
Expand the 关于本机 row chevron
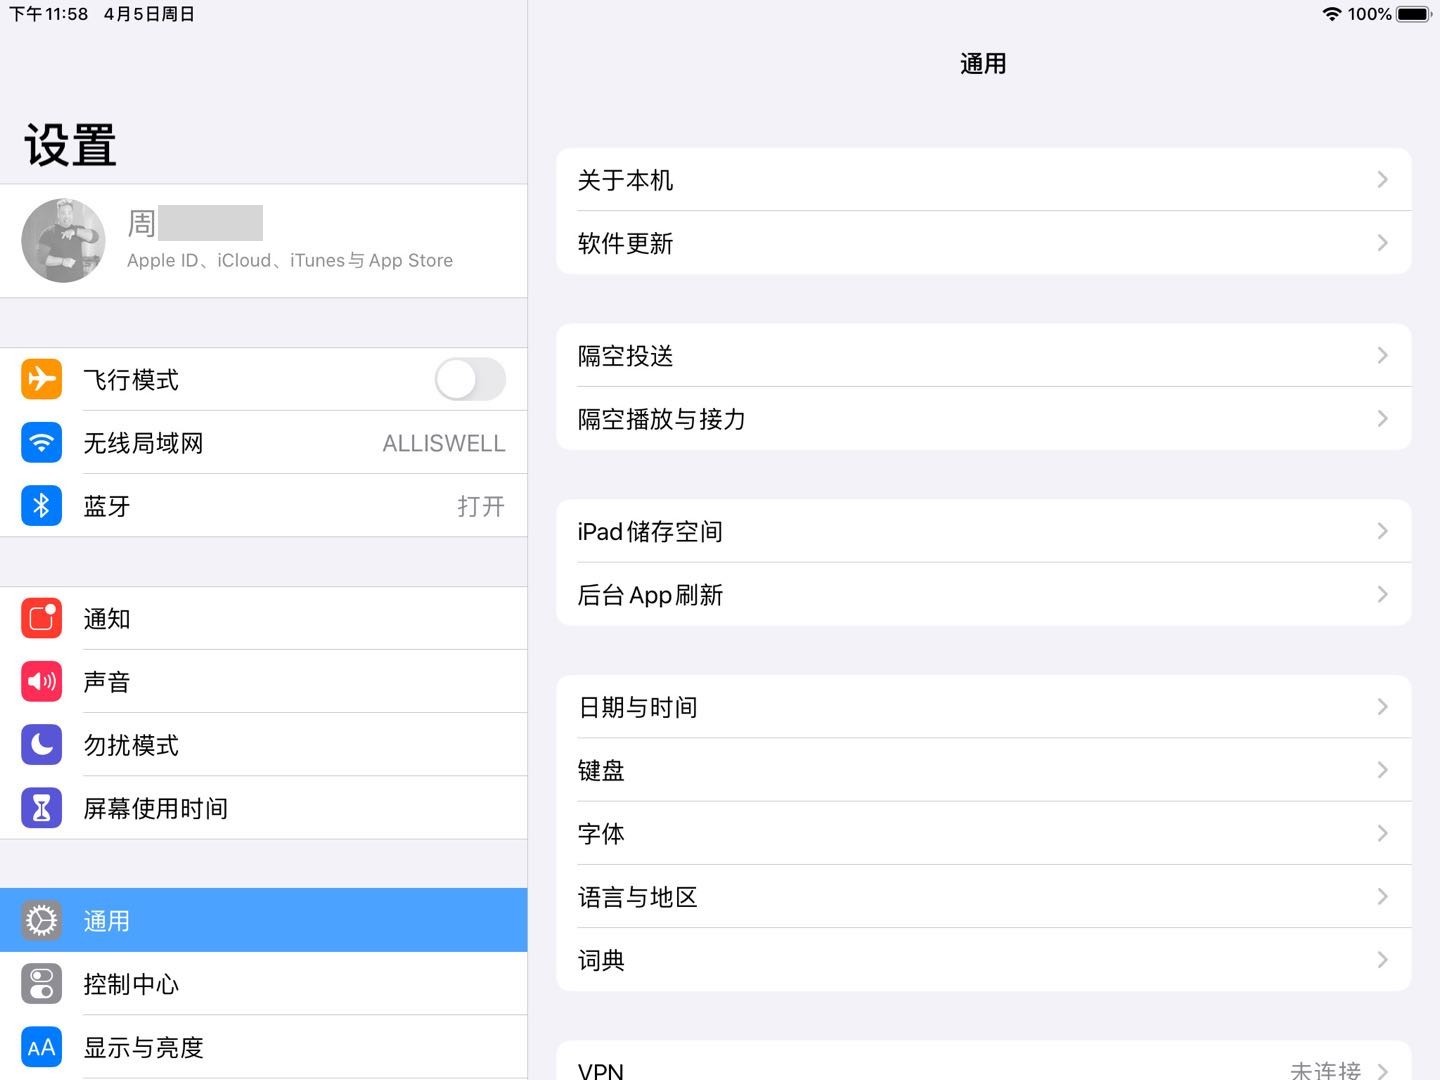pos(1382,180)
